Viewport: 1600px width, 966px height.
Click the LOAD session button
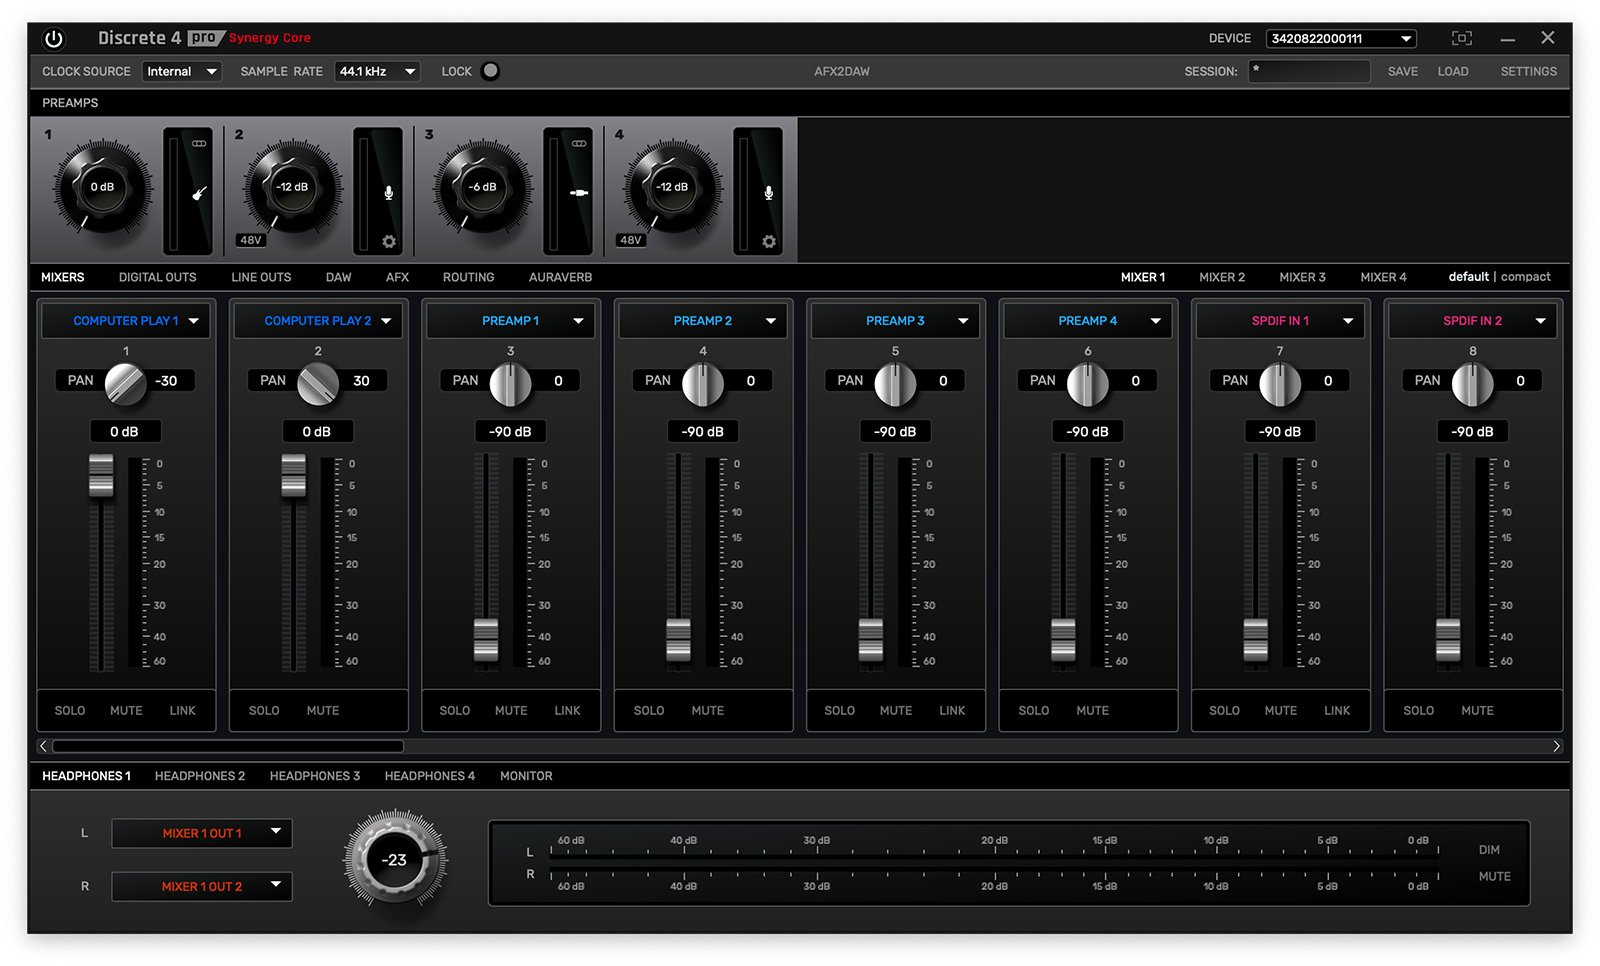1453,71
